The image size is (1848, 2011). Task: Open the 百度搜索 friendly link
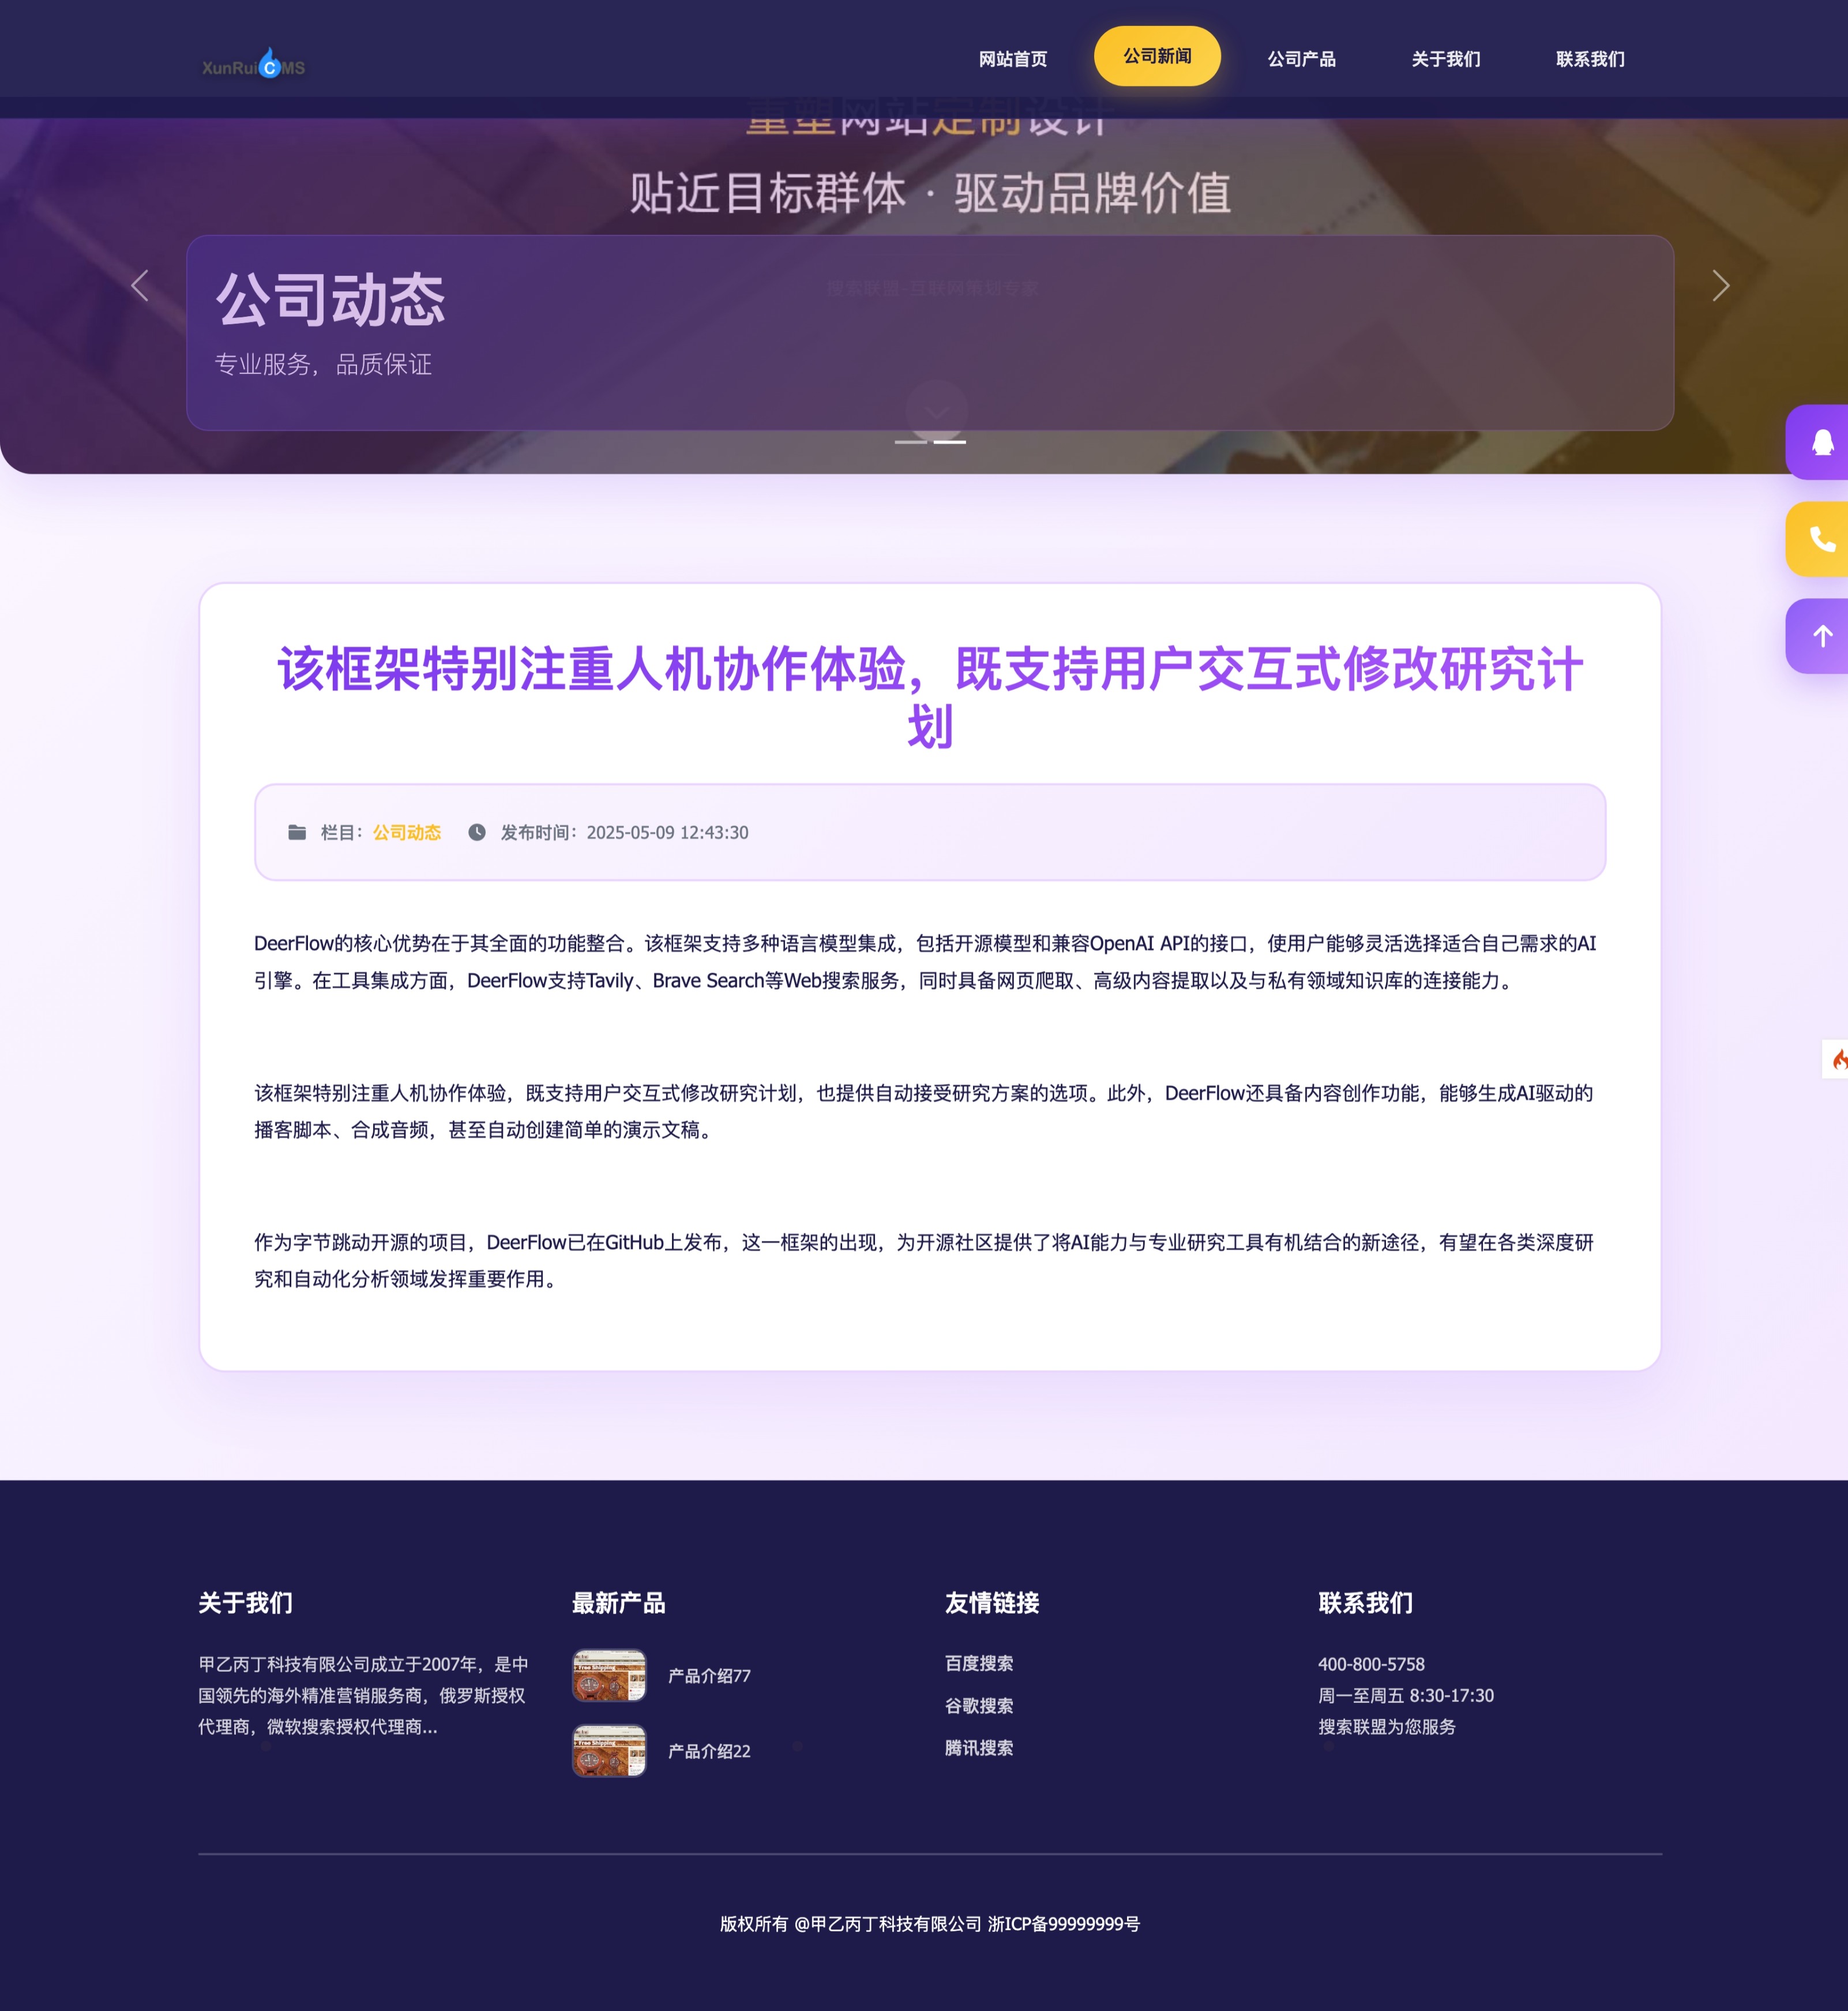click(979, 1663)
